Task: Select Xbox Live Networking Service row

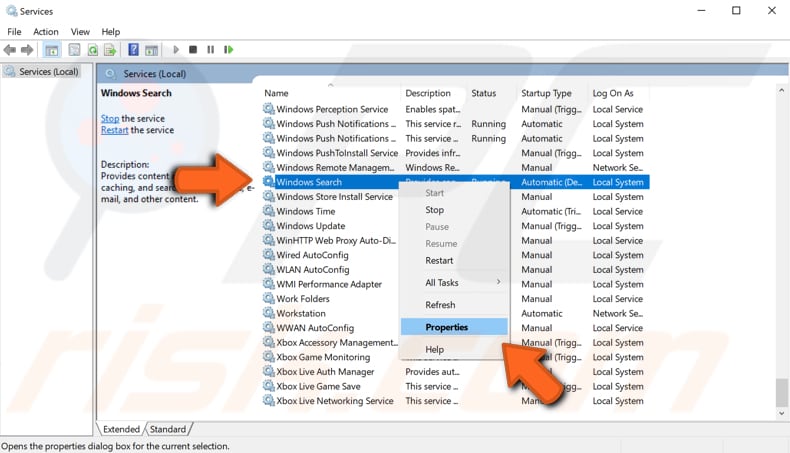Action: pyautogui.click(x=455, y=401)
